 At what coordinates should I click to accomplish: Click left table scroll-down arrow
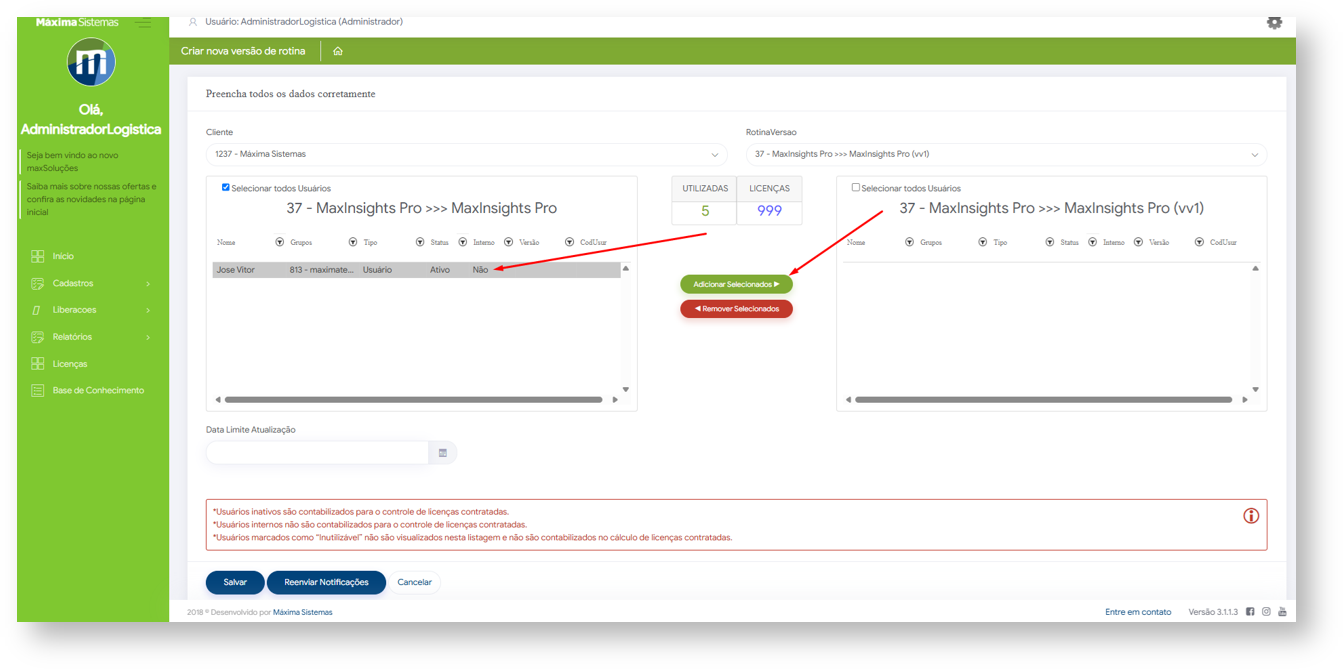pyautogui.click(x=626, y=390)
